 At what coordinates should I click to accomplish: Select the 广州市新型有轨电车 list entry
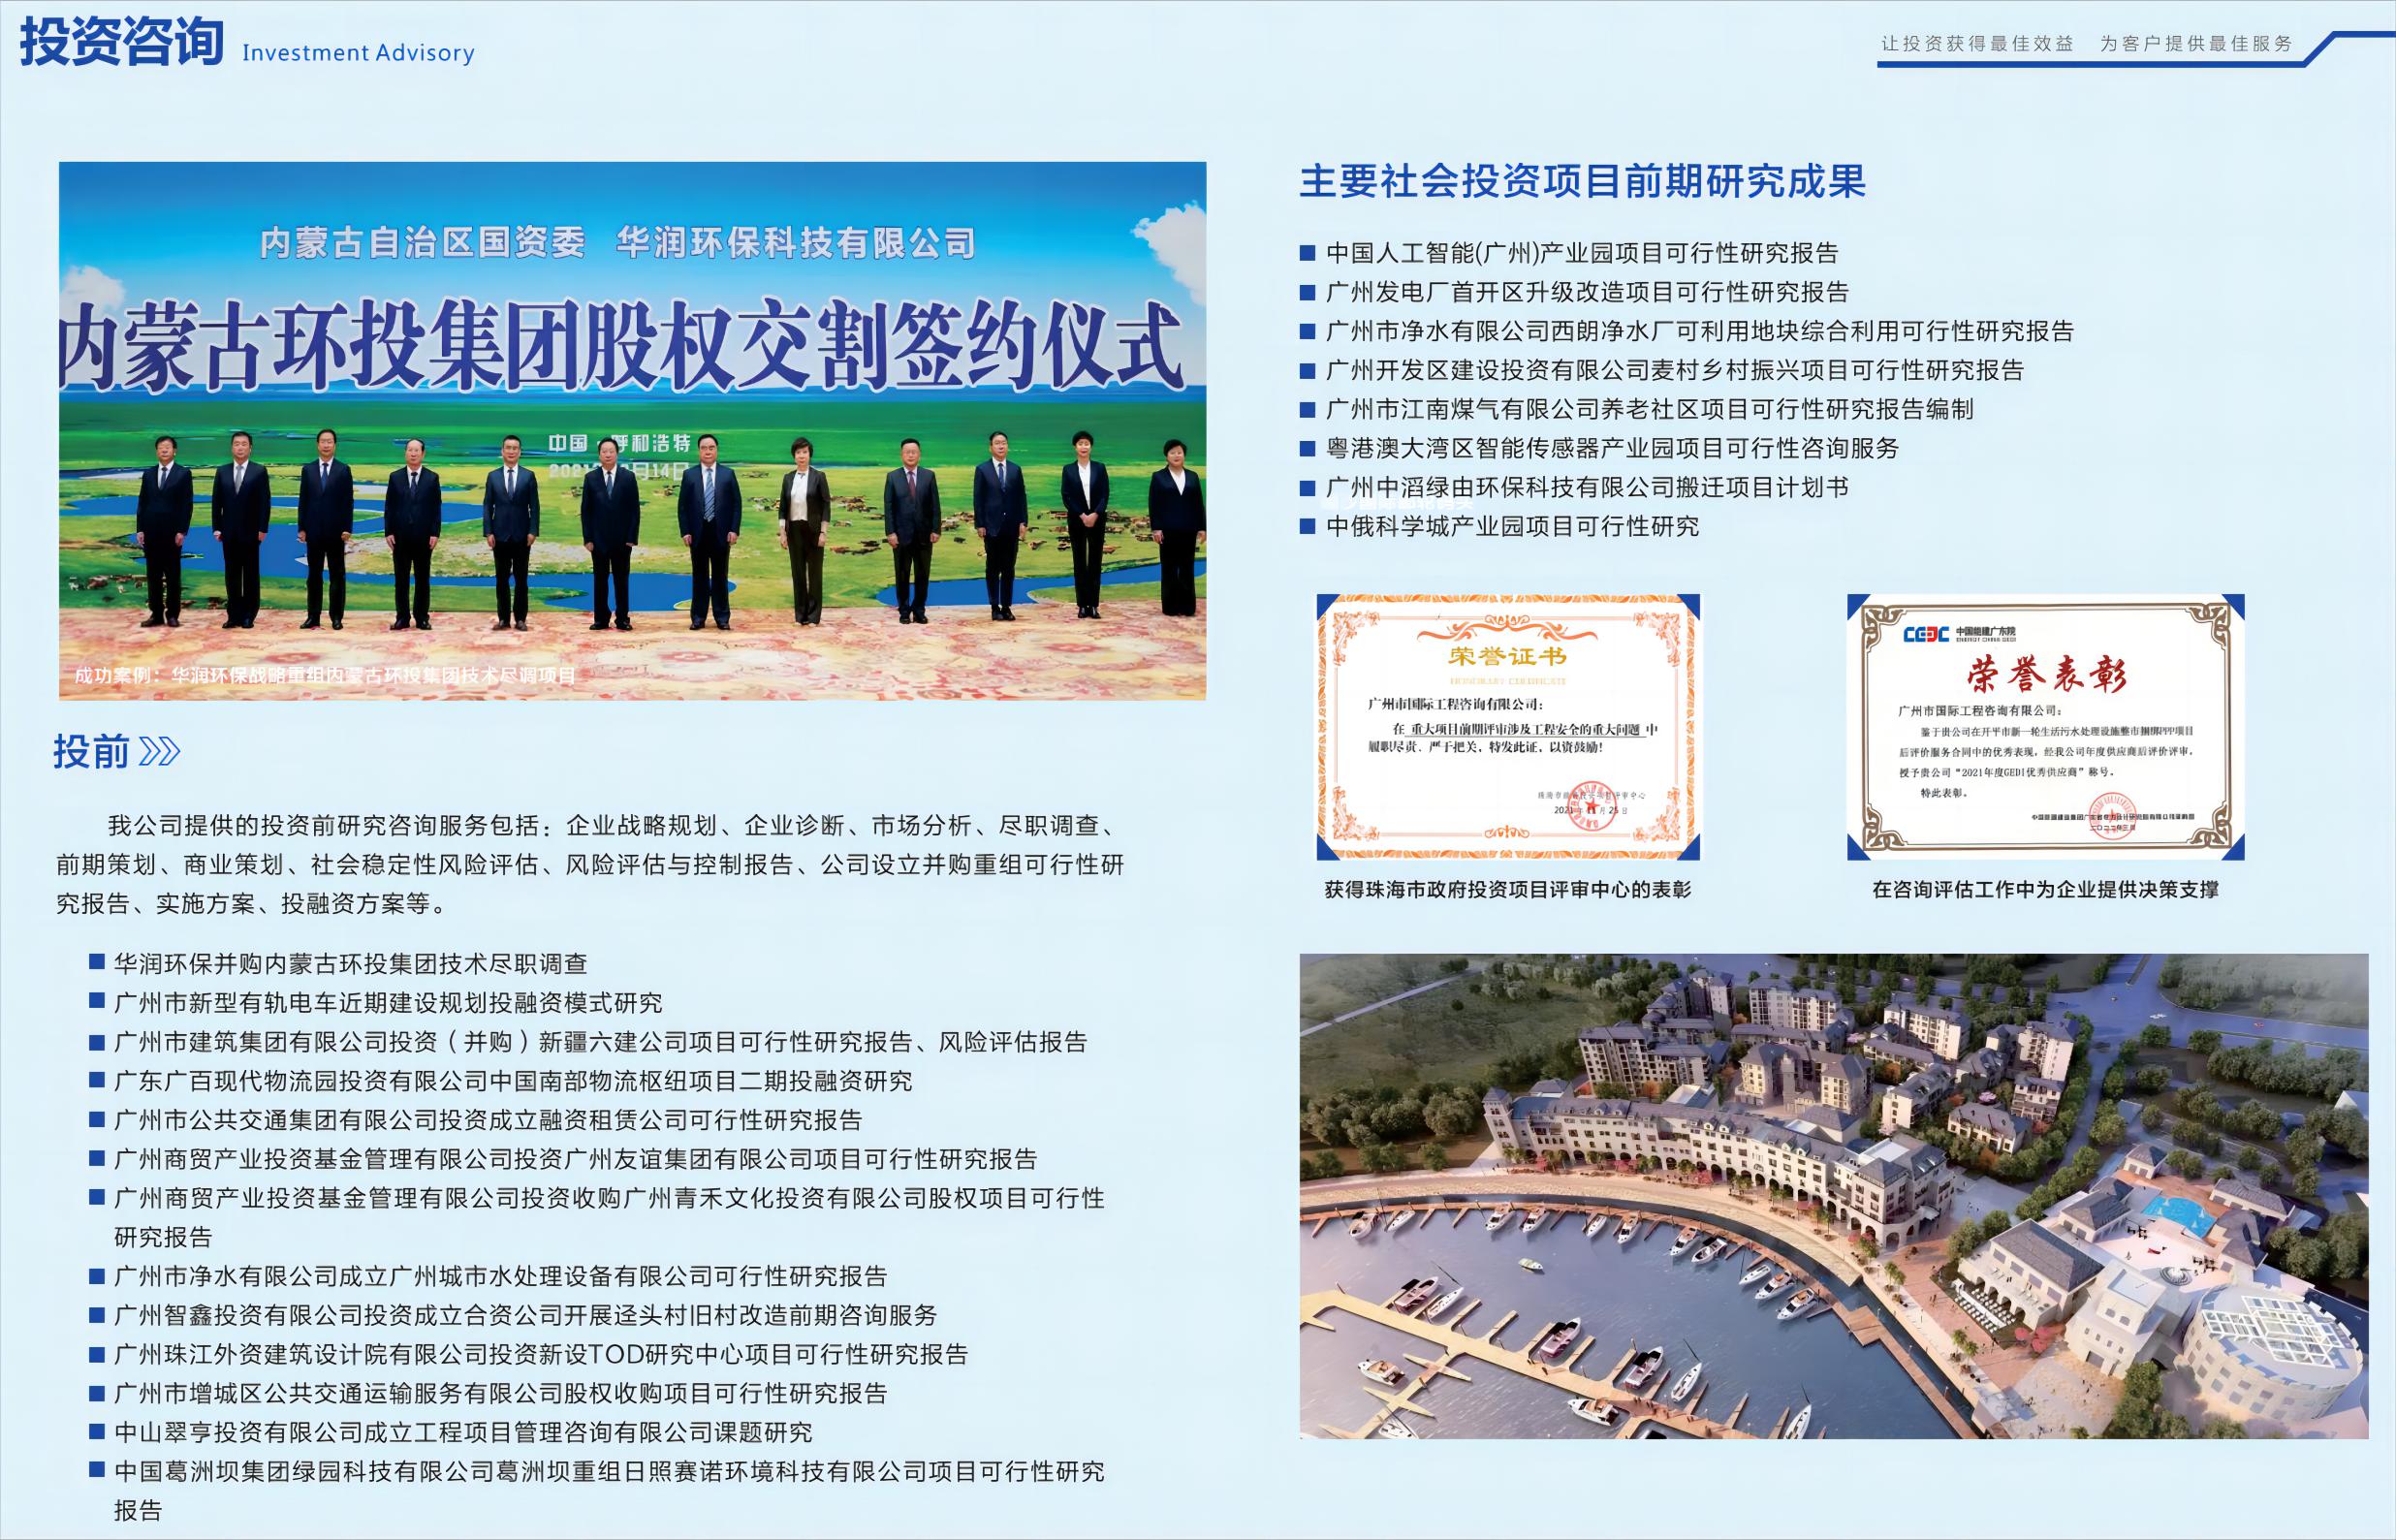(x=388, y=1003)
